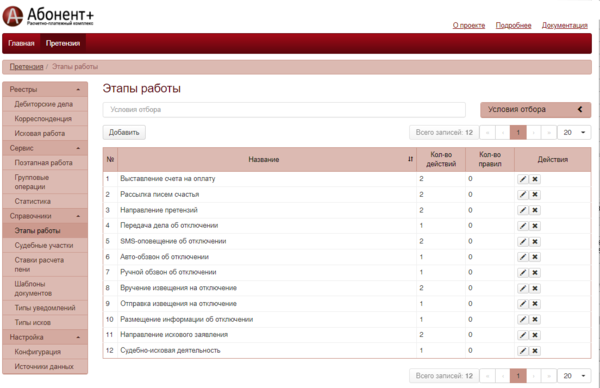Image resolution: width=600 pixels, height=388 pixels.
Task: Edit 'Передача дела об отключении' entry
Action: pyautogui.click(x=523, y=226)
